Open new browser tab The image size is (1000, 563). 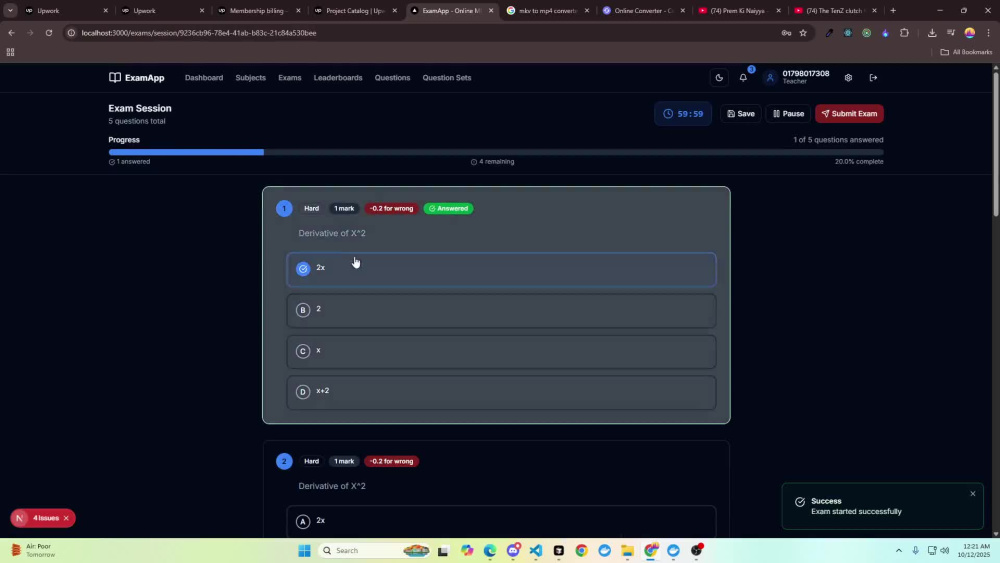pyautogui.click(x=893, y=10)
